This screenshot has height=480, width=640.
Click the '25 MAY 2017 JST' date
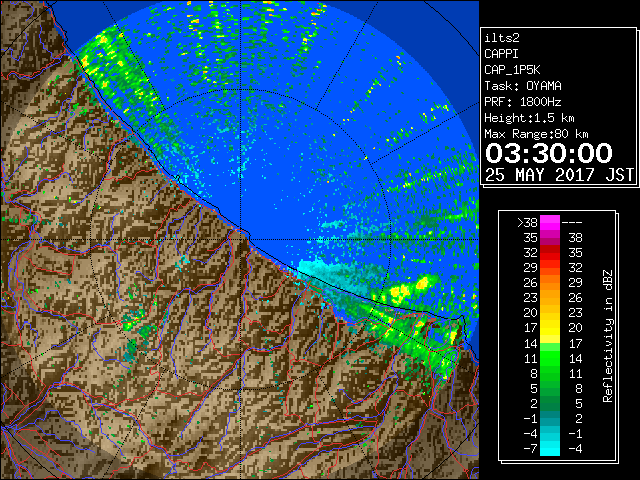[x=559, y=175]
